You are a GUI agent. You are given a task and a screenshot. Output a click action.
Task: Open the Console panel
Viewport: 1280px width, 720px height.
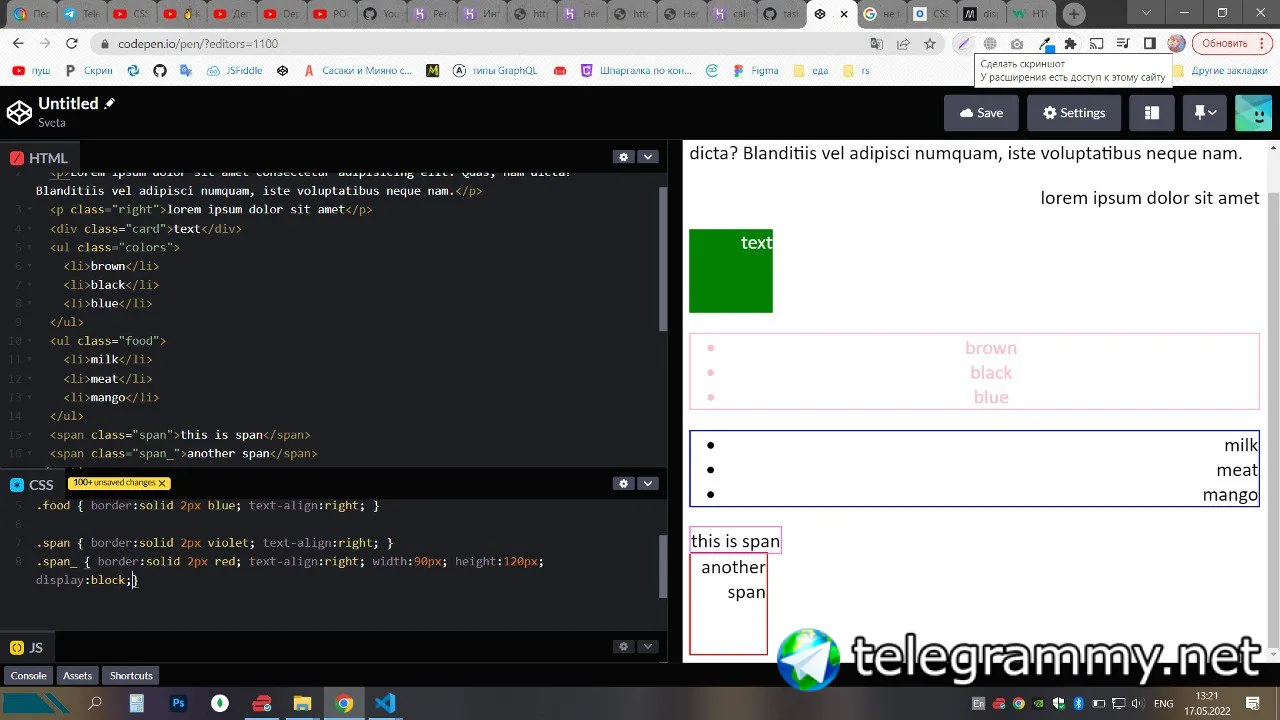click(29, 676)
